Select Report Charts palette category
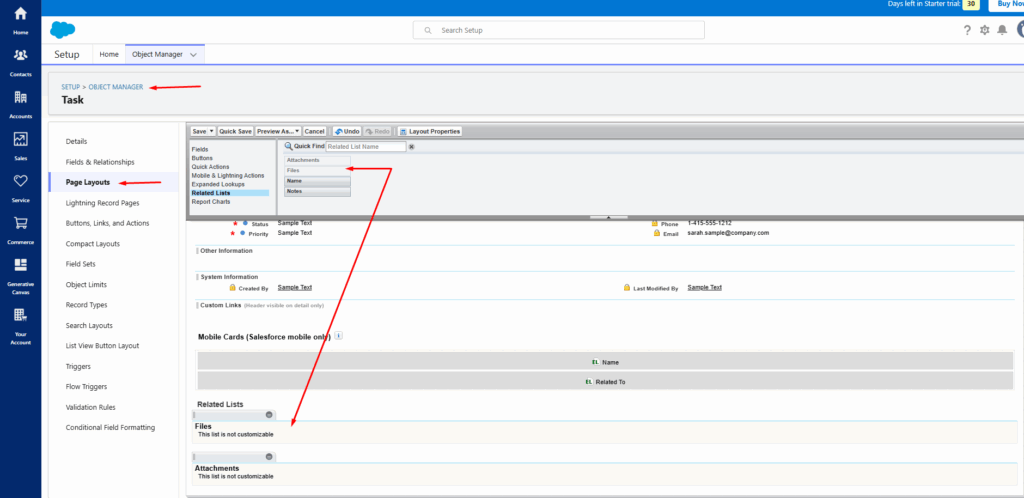 click(211, 202)
